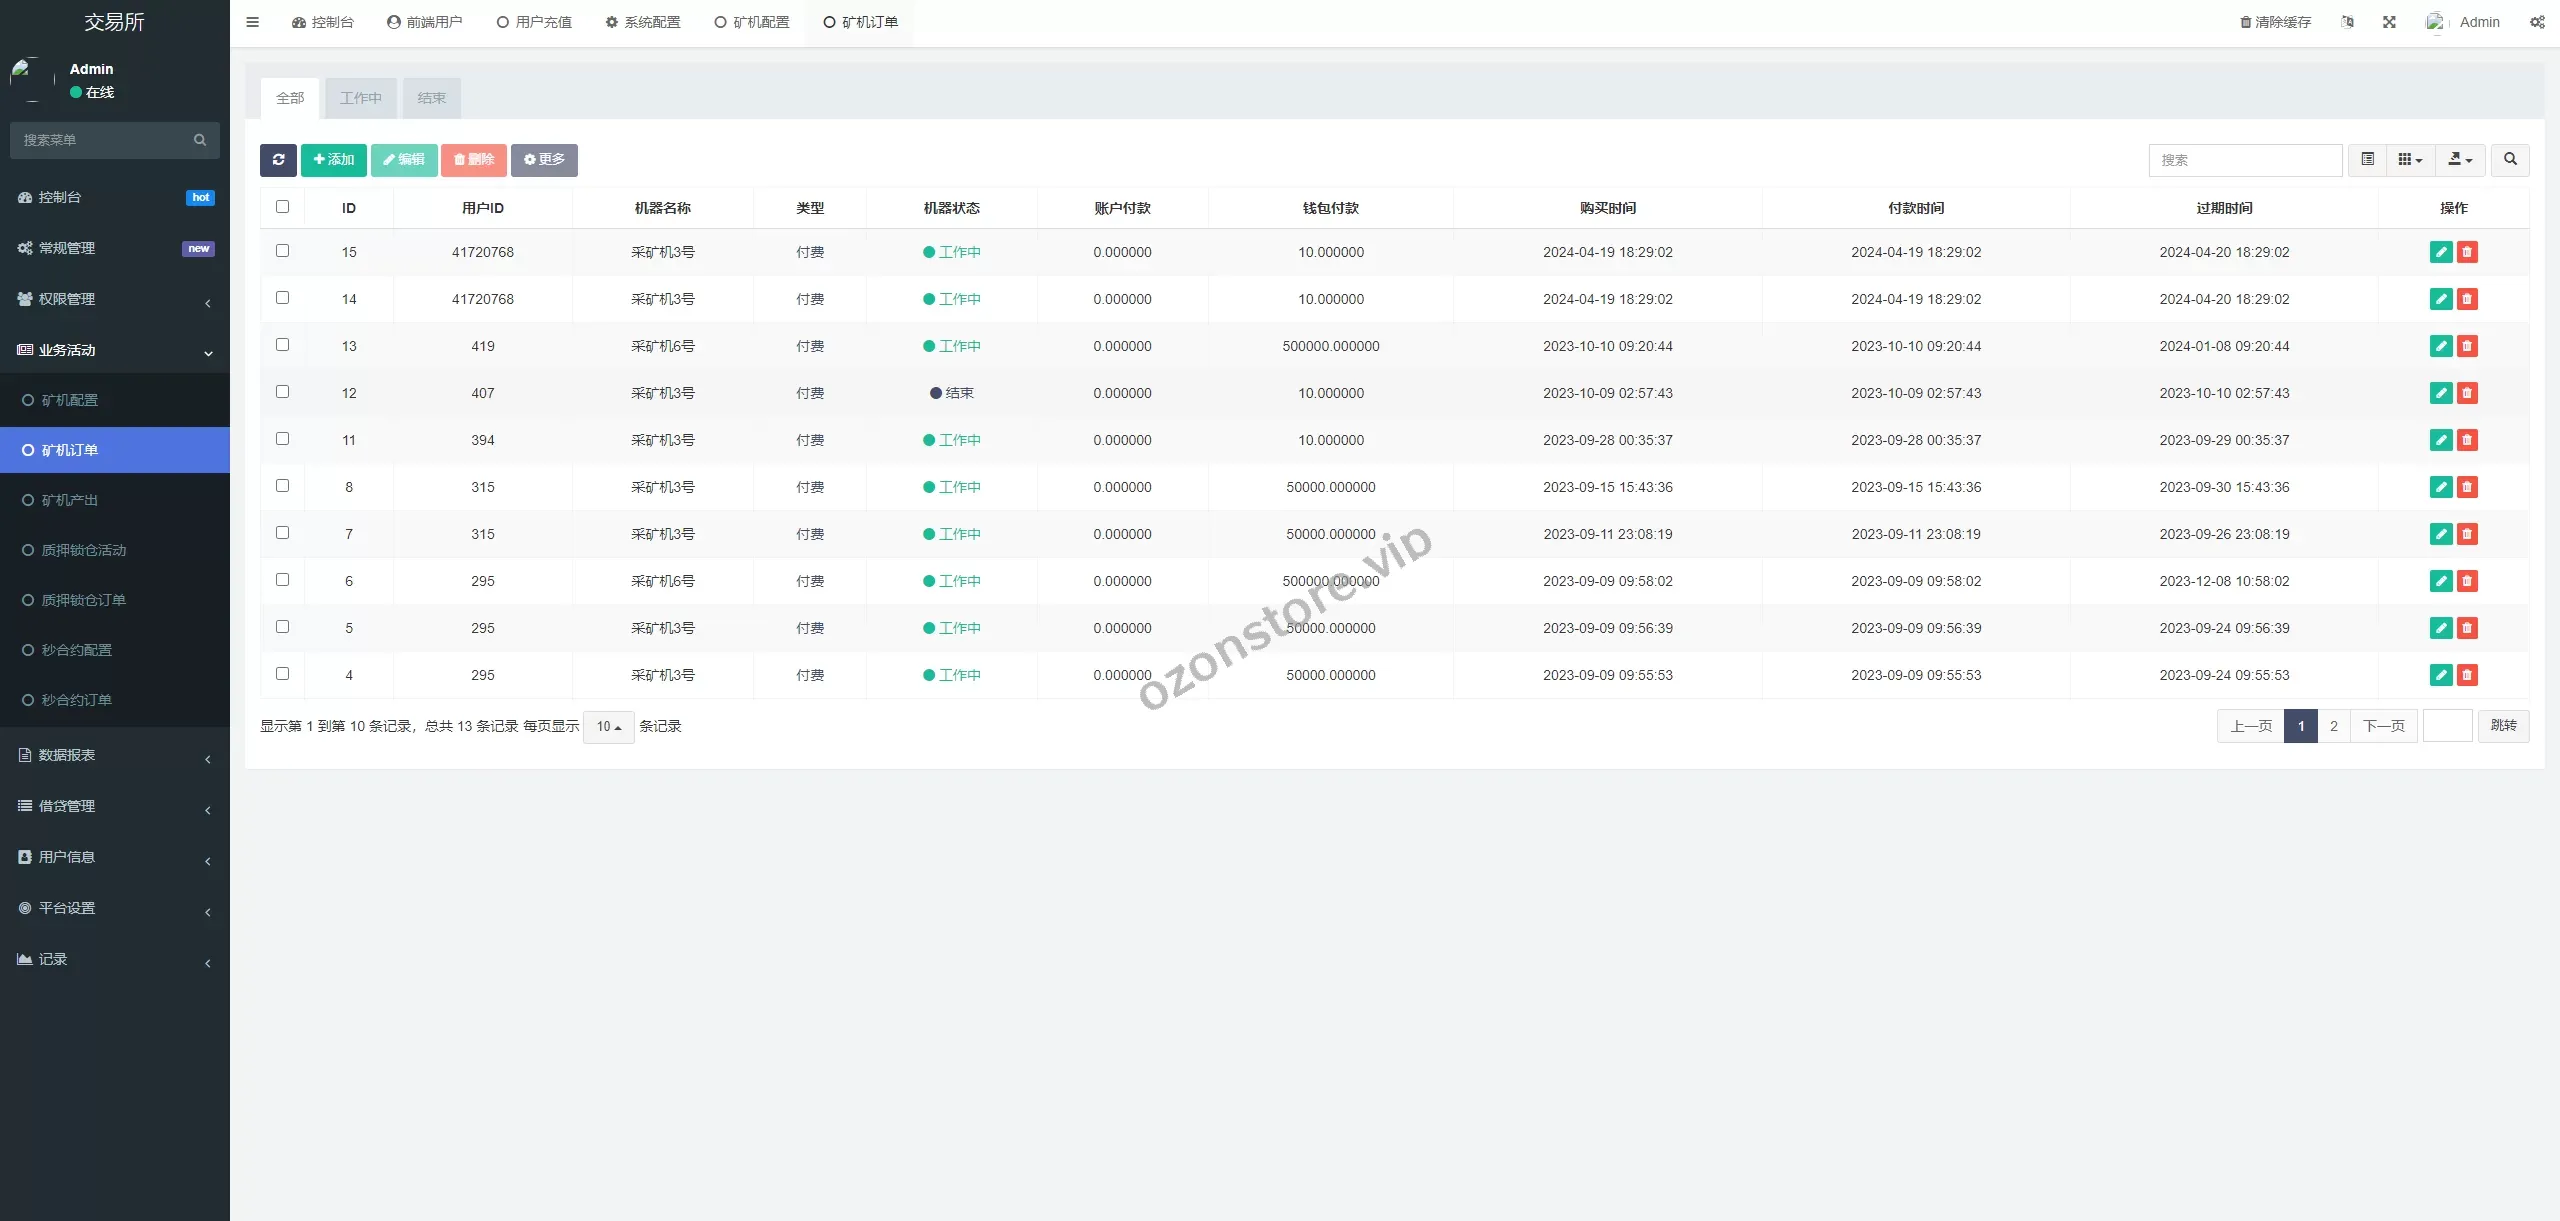Switch to the 工作中 tab

[361, 98]
